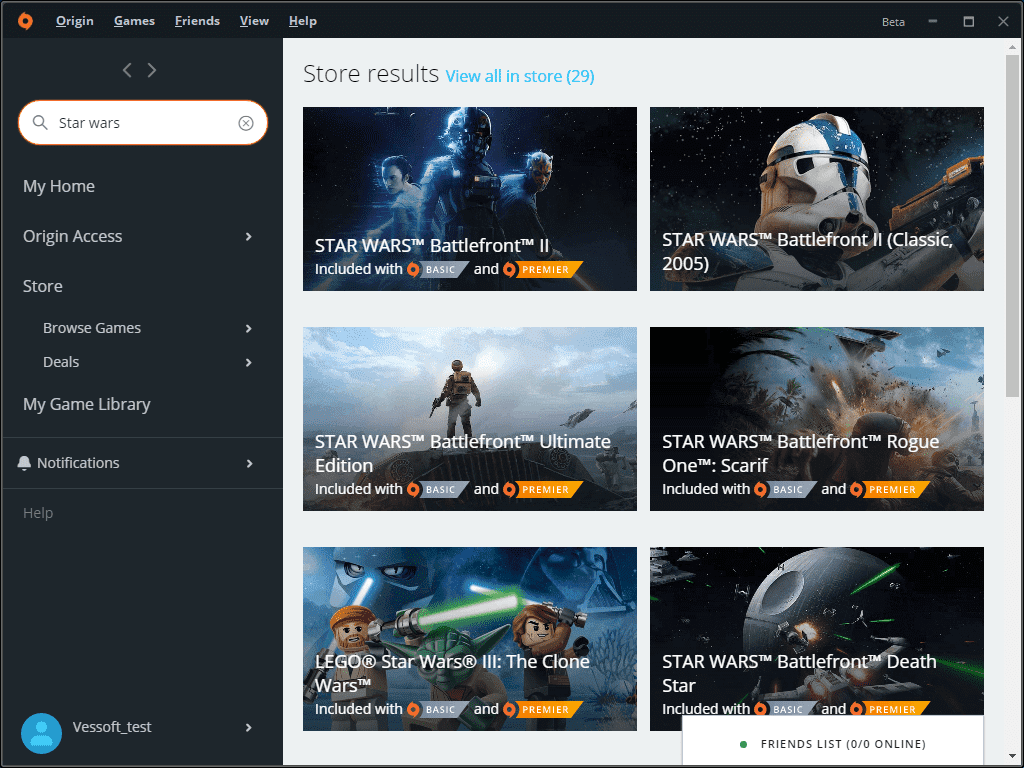Viewport: 1024px width, 768px height.
Task: Click Basic badge on Rogue One Scarif card
Action: 784,489
